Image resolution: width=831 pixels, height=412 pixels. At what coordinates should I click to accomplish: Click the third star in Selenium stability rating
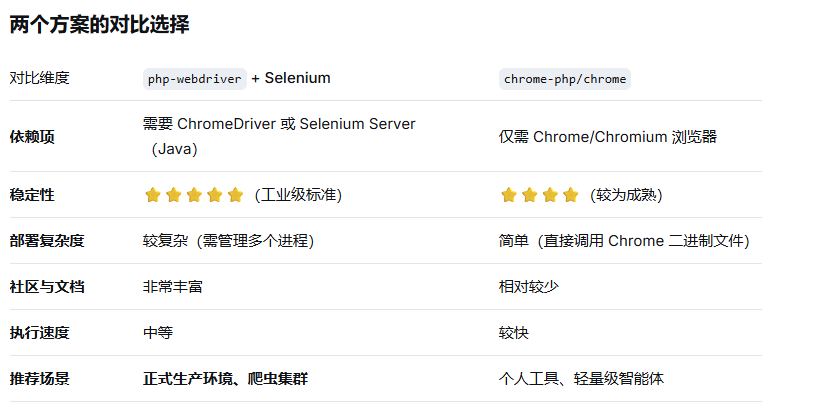point(194,195)
